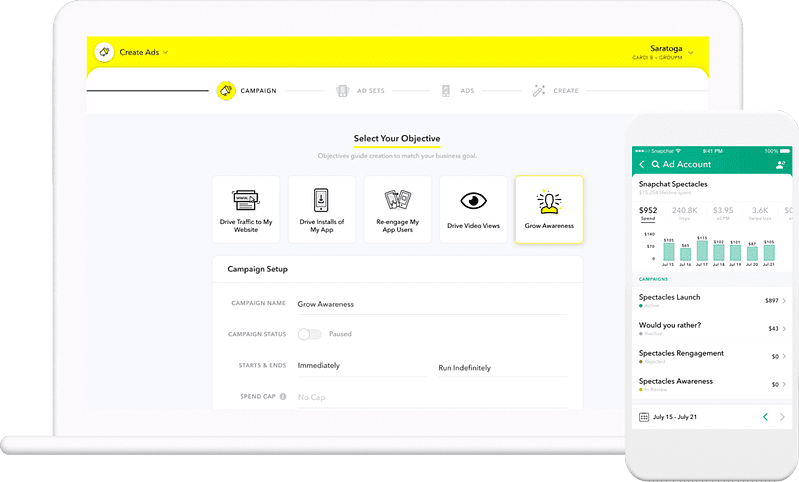This screenshot has width=799, height=482.
Task: Click the re-engage app cards icon
Action: pyautogui.click(x=397, y=200)
